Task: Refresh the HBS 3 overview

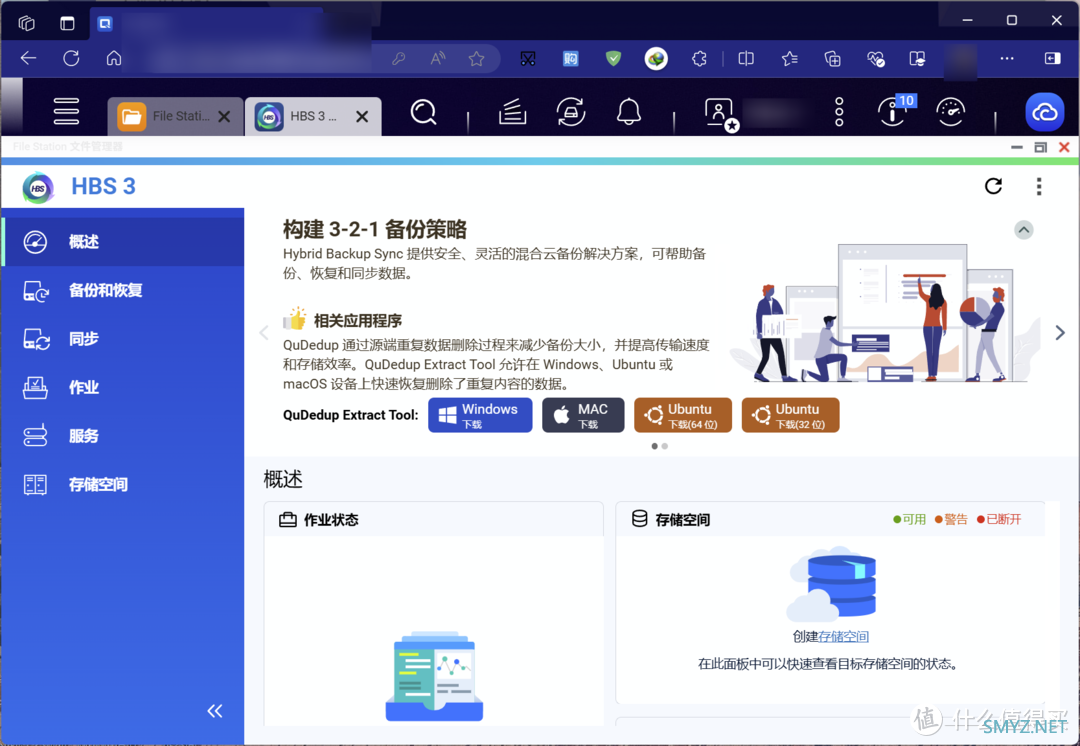Action: click(x=993, y=186)
